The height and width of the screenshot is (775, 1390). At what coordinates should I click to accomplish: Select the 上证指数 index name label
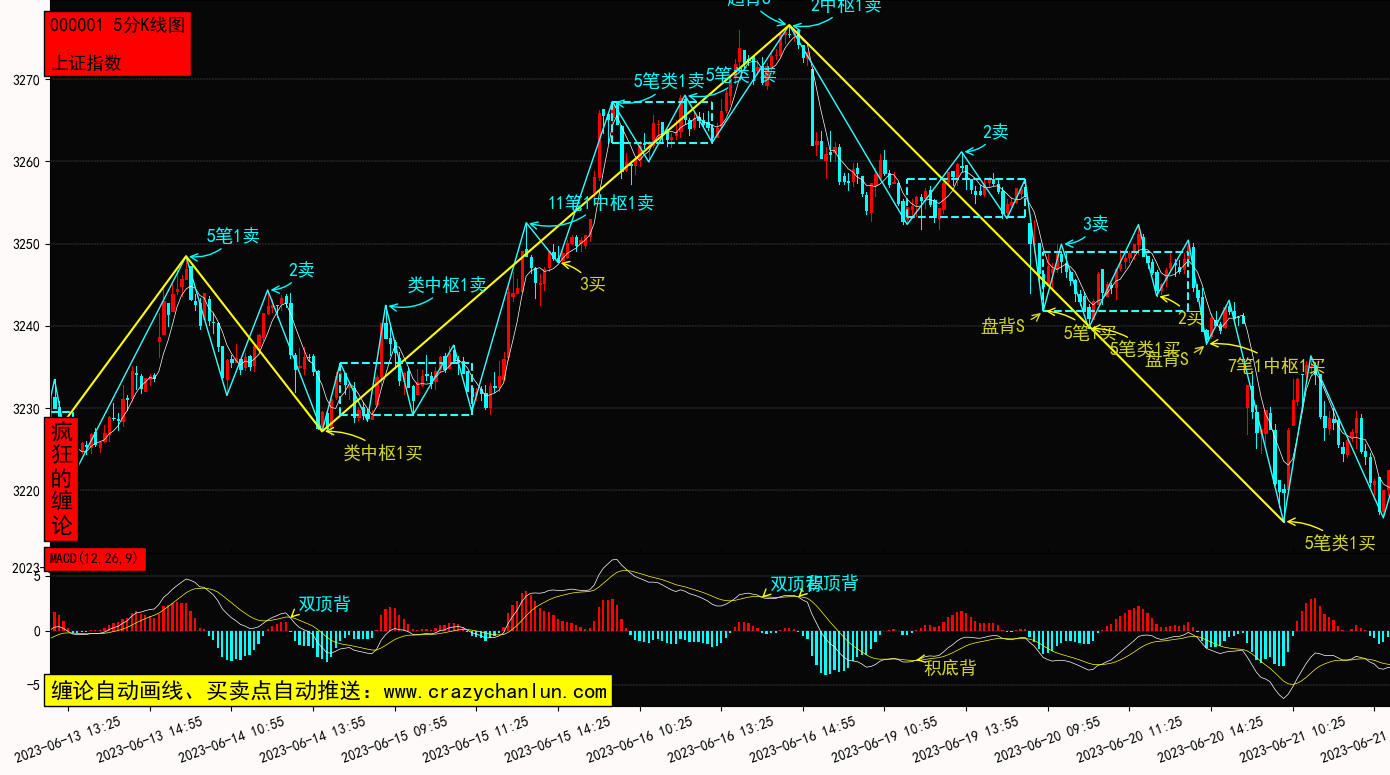tap(87, 62)
